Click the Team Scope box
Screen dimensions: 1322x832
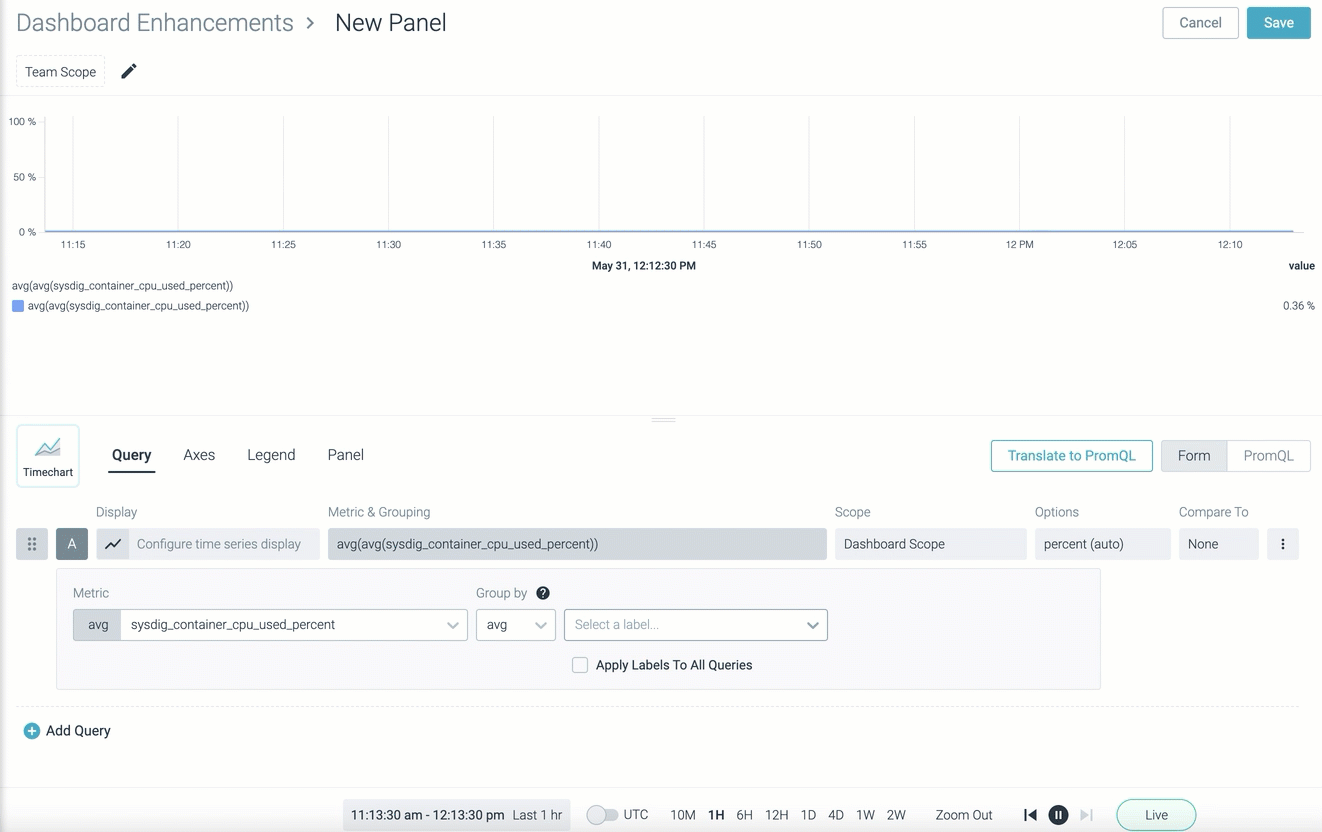61,71
